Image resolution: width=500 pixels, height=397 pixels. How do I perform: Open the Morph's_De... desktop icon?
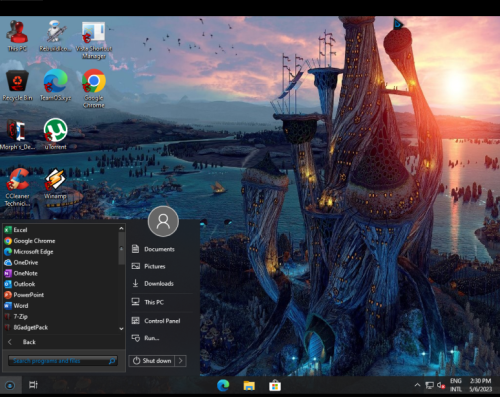tap(17, 134)
